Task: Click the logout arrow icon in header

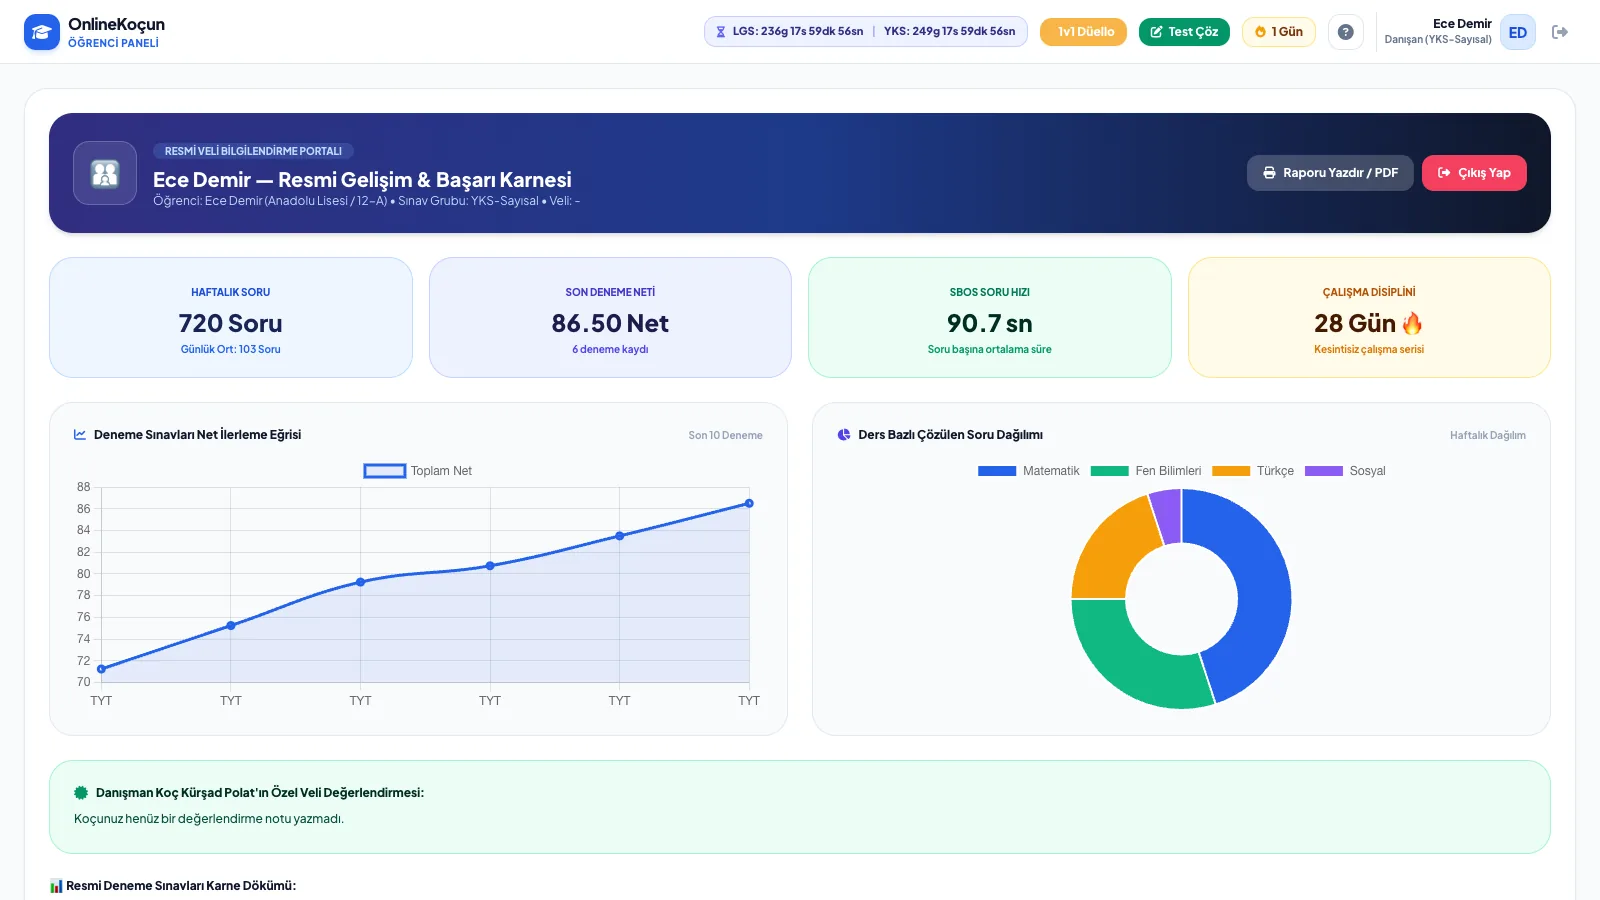Action: 1560,32
